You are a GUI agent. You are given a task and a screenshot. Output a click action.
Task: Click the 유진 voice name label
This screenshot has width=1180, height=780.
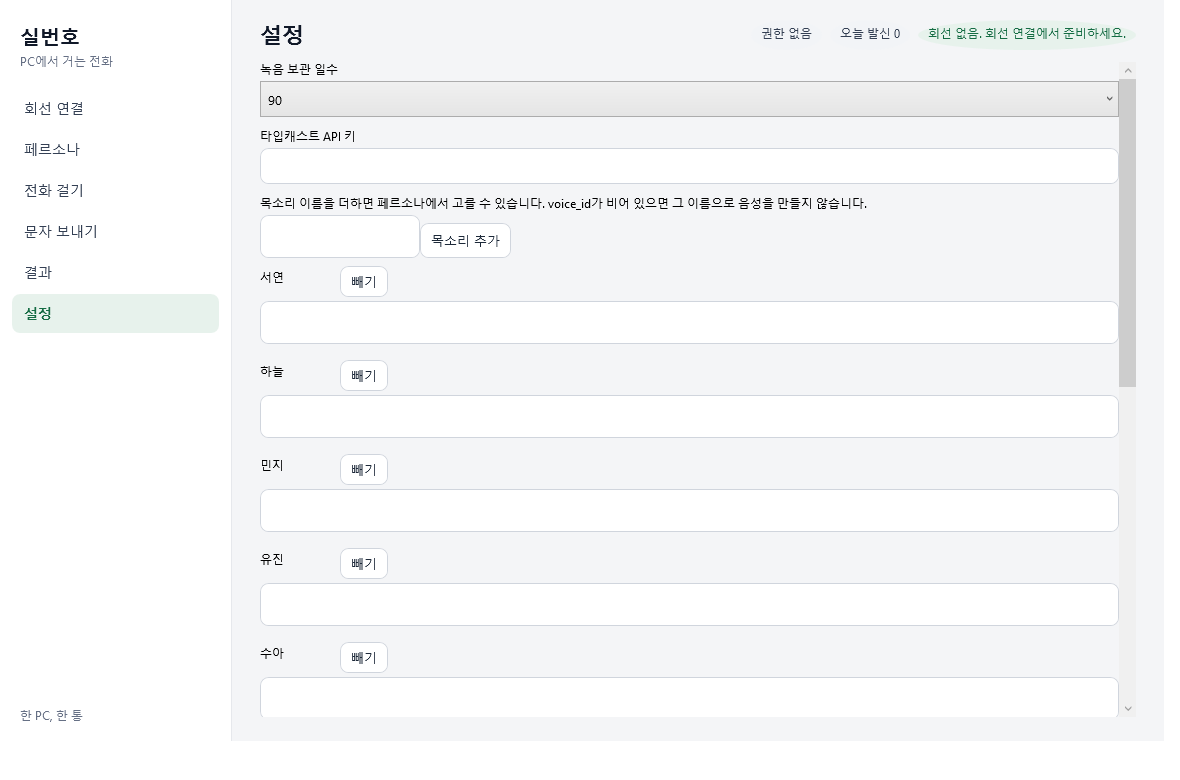click(272, 559)
